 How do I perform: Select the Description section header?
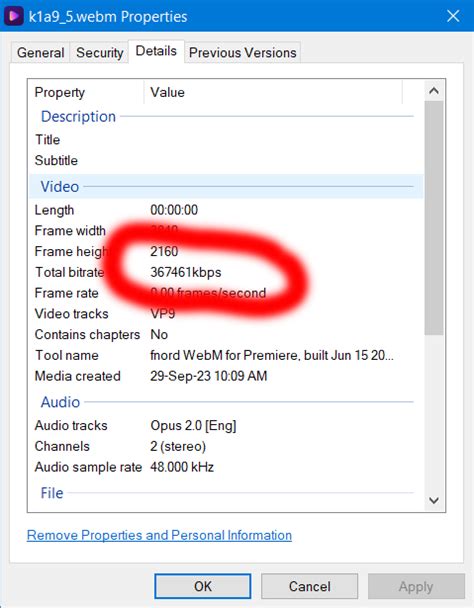226,116
